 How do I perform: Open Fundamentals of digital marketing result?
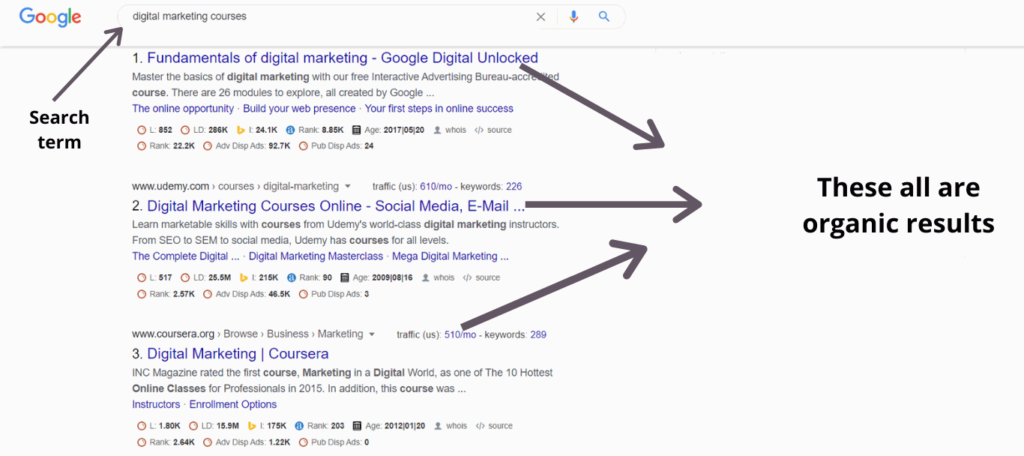[x=342, y=57]
